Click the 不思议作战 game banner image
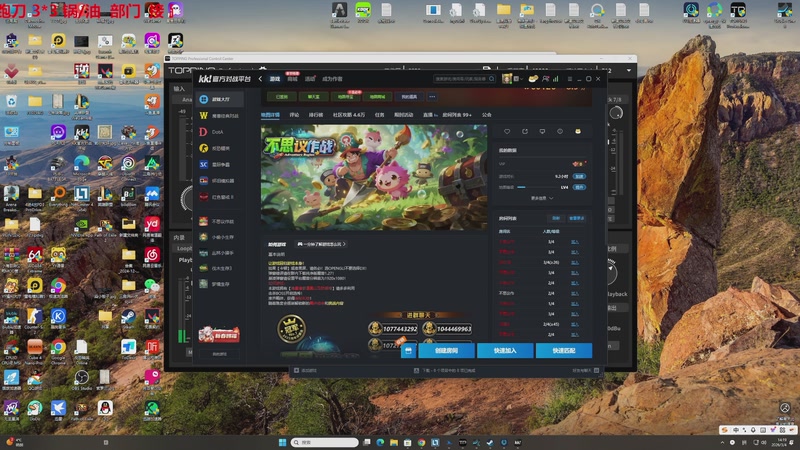800x450 pixels. tap(374, 177)
